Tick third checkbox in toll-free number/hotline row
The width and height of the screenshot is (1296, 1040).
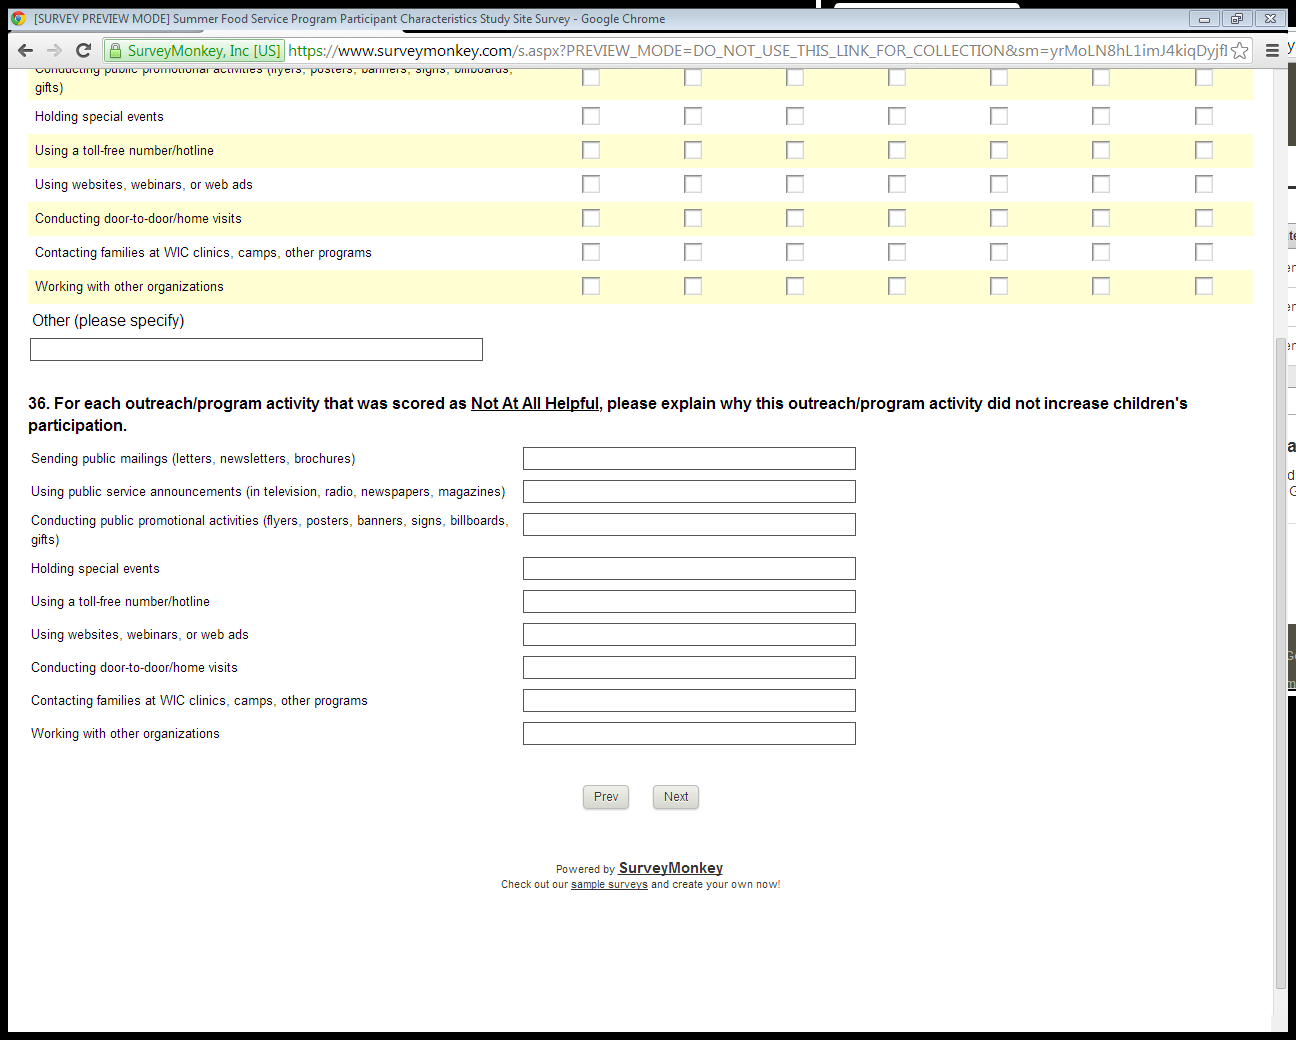point(795,151)
